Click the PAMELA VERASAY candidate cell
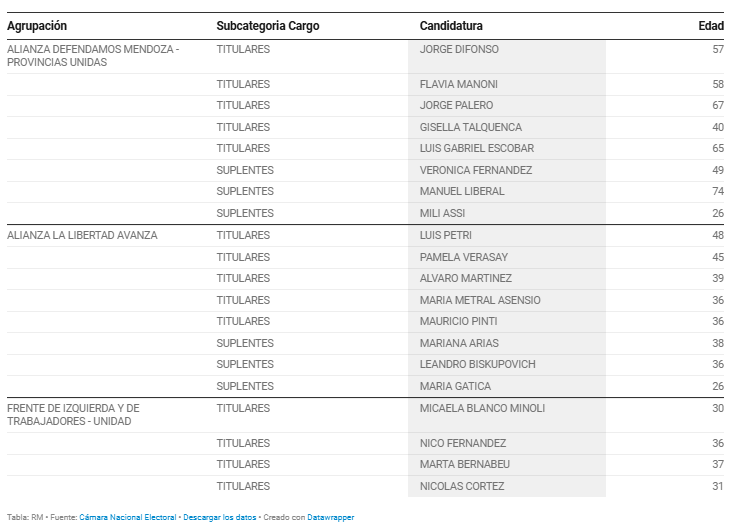Screen dimensions: 734x526 tap(464, 257)
